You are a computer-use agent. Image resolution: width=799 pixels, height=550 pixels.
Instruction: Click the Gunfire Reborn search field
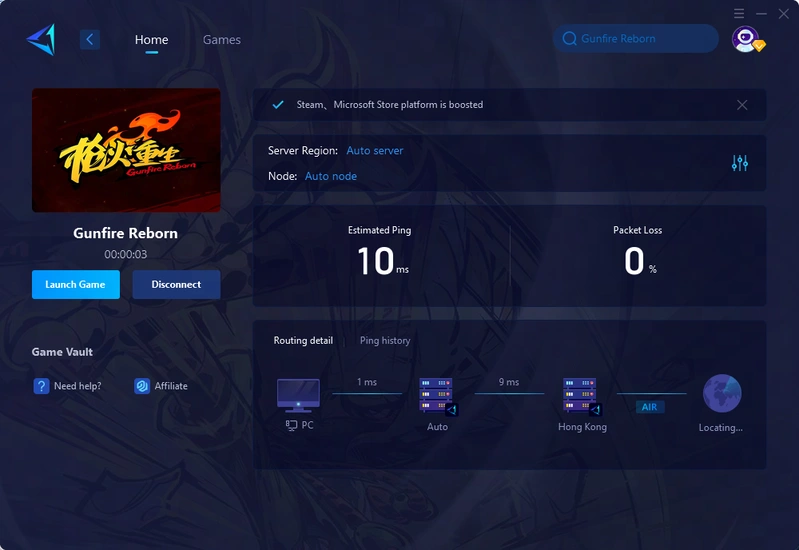[x=635, y=38]
